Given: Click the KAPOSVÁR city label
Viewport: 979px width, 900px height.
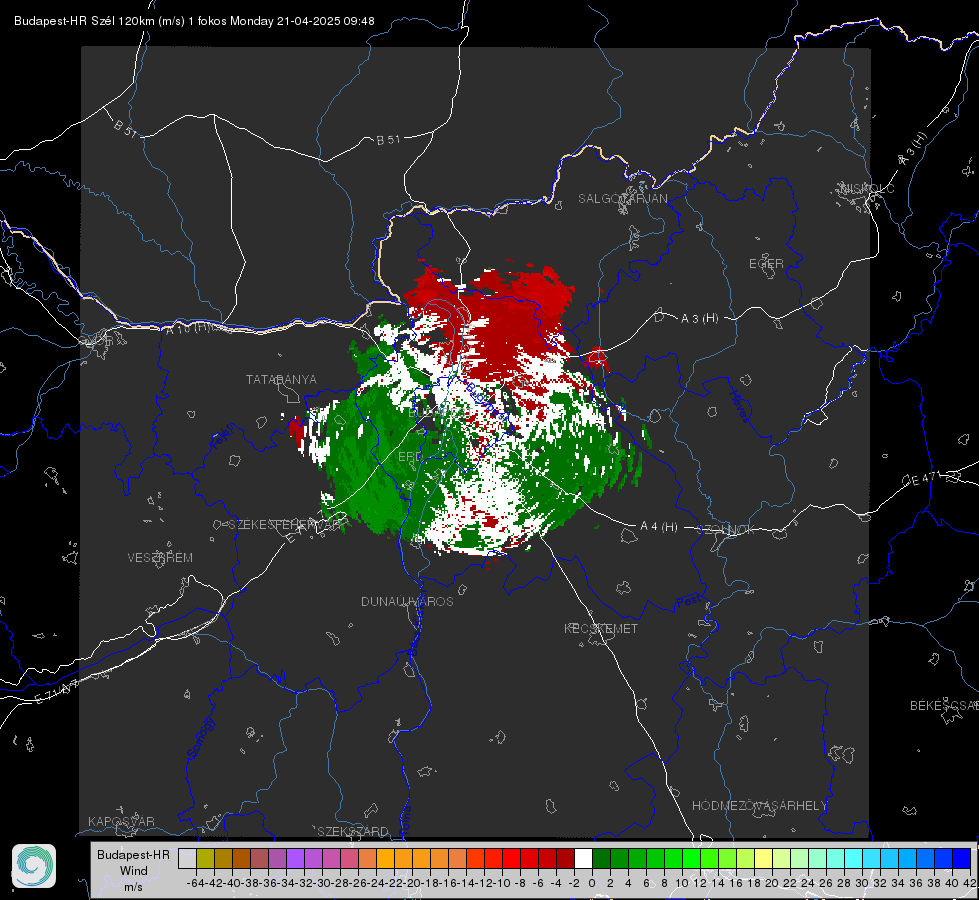Looking at the screenshot, I should [121, 821].
